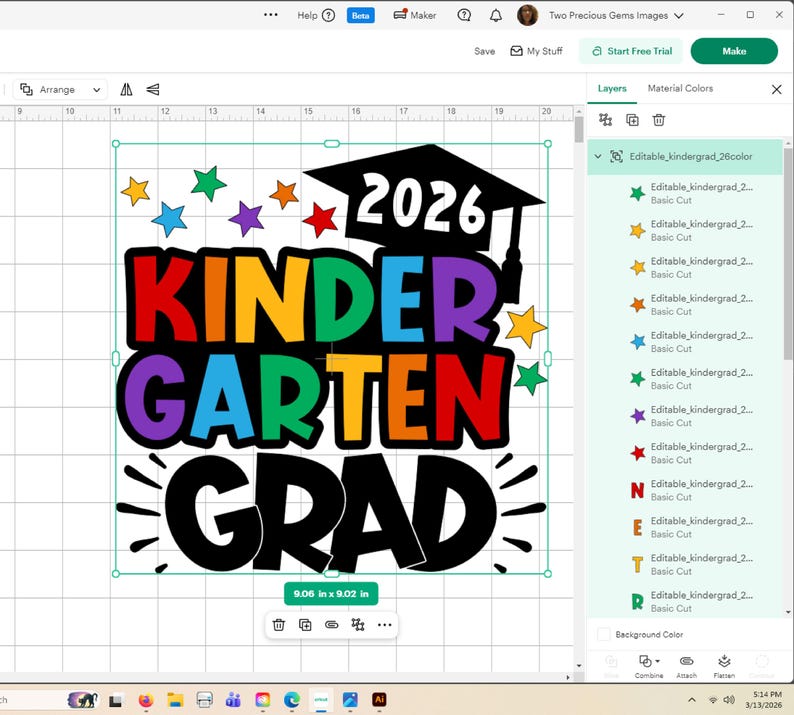Screen dimensions: 794x715
Task: Click the Beta badge
Action: 361,16
